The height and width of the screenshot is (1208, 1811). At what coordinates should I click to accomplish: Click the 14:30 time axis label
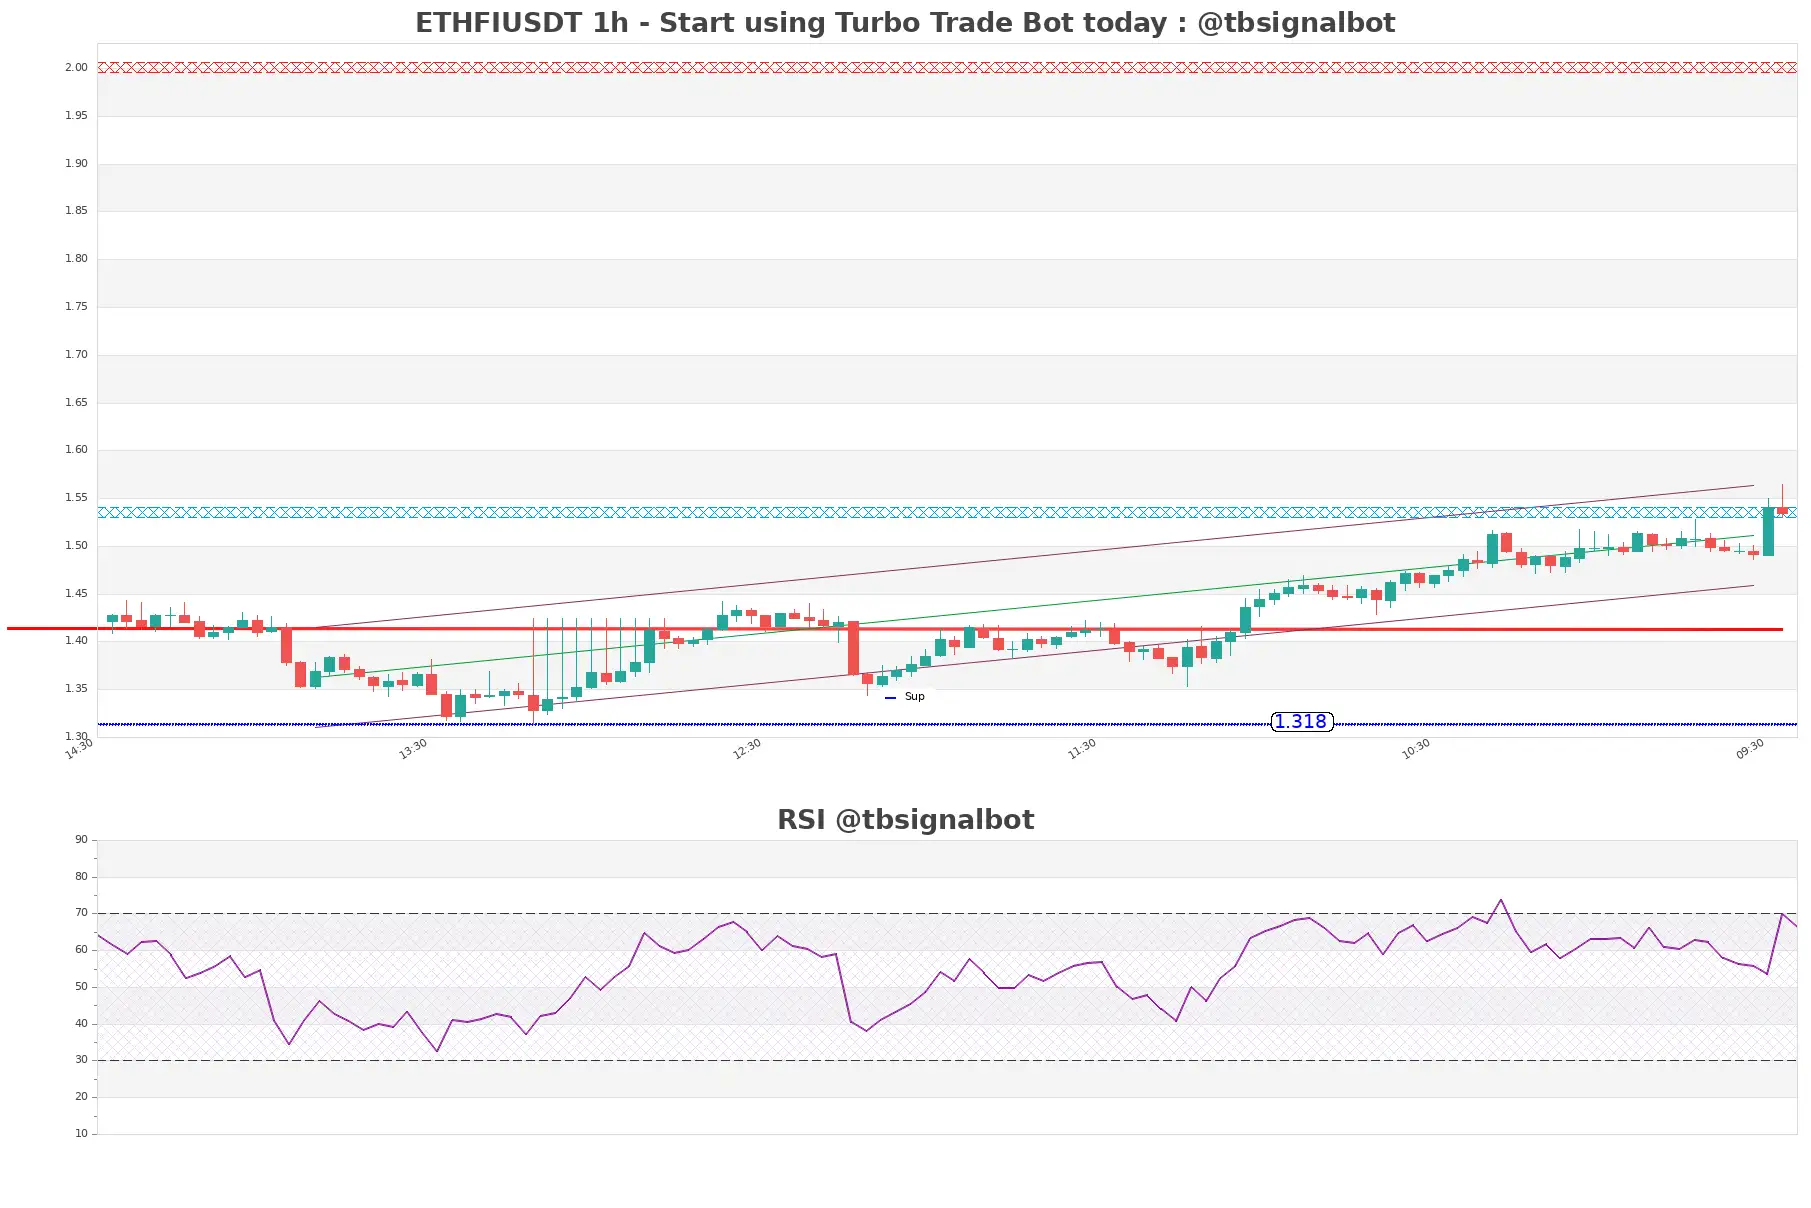tap(79, 749)
